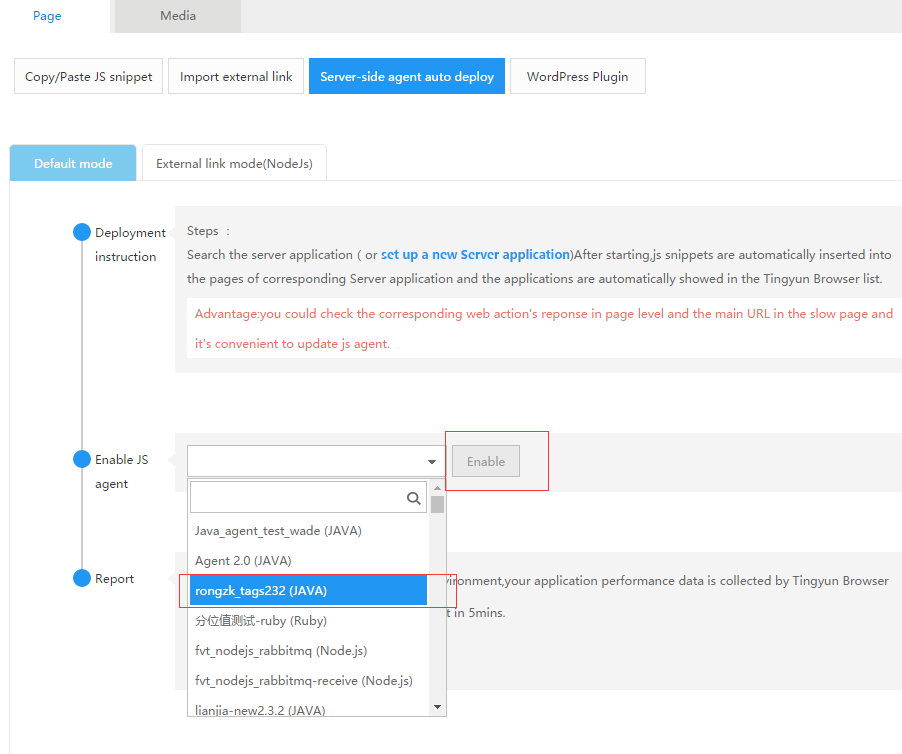Click the Enable JS agent step circle
902x754 pixels.
[x=82, y=460]
